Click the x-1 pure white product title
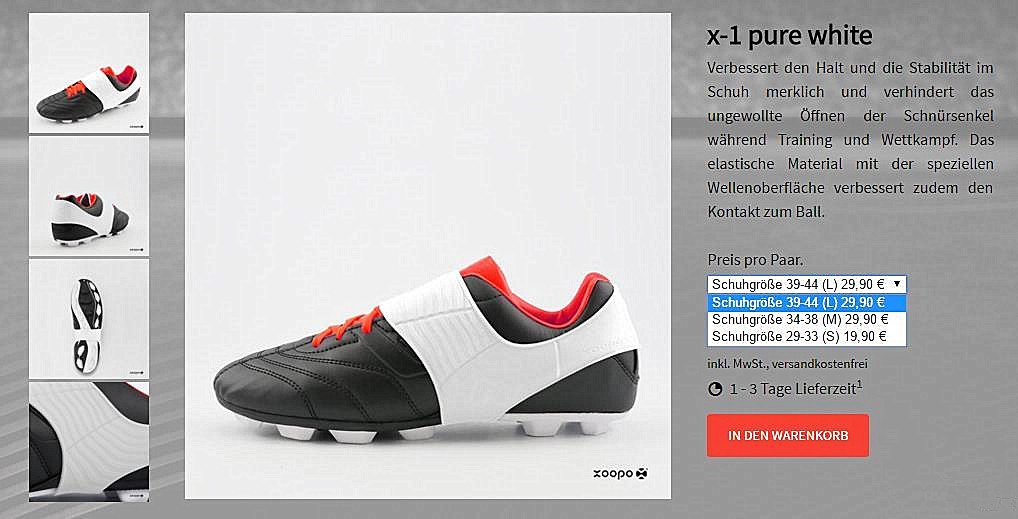This screenshot has height=519, width=1018. (x=789, y=35)
